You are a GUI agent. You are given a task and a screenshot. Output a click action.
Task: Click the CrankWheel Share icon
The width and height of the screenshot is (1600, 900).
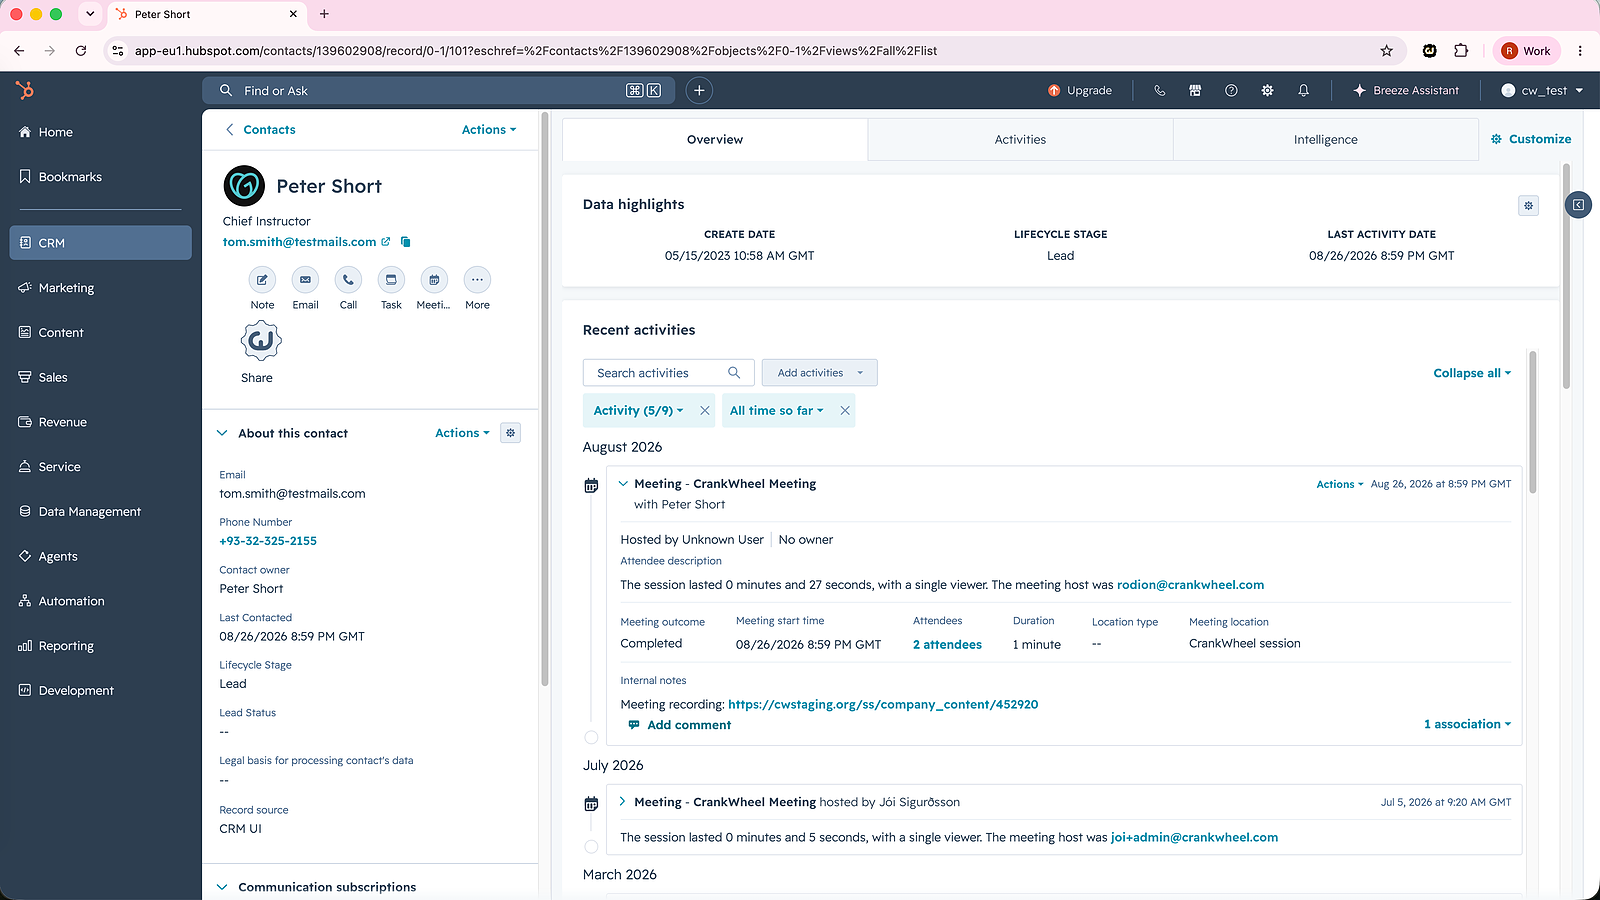[x=261, y=341]
